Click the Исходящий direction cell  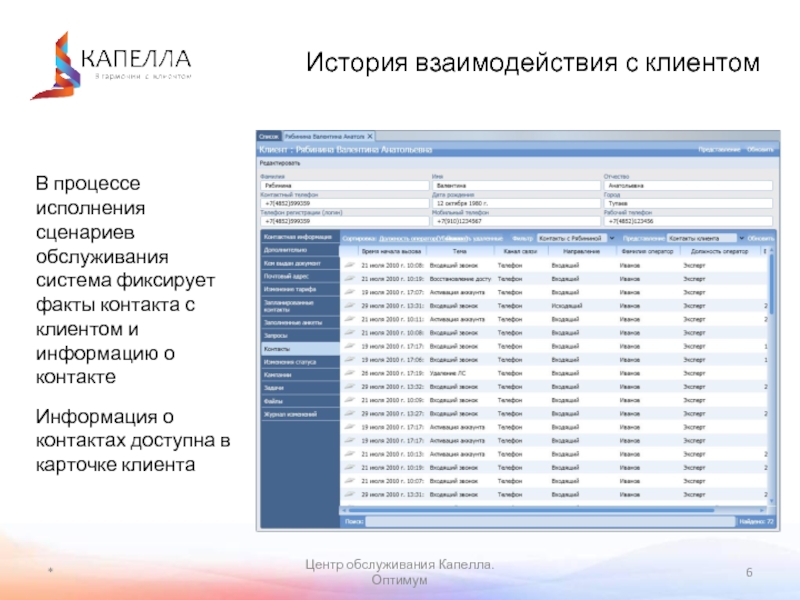(567, 306)
